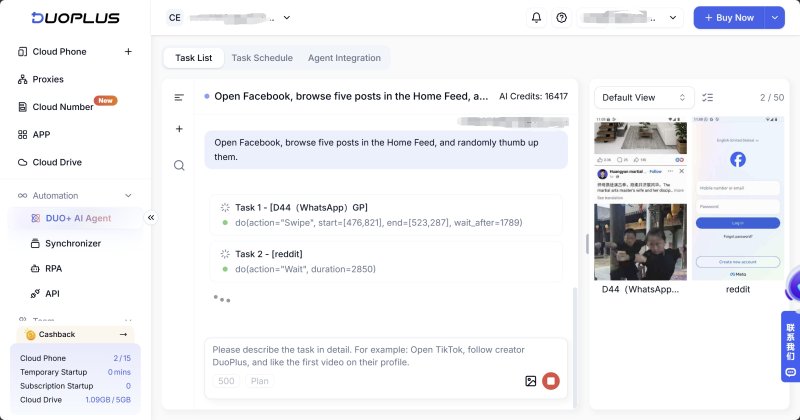This screenshot has width=800, height=420.
Task: Click the D44 (WhatsApp... device label
Action: [640, 289]
